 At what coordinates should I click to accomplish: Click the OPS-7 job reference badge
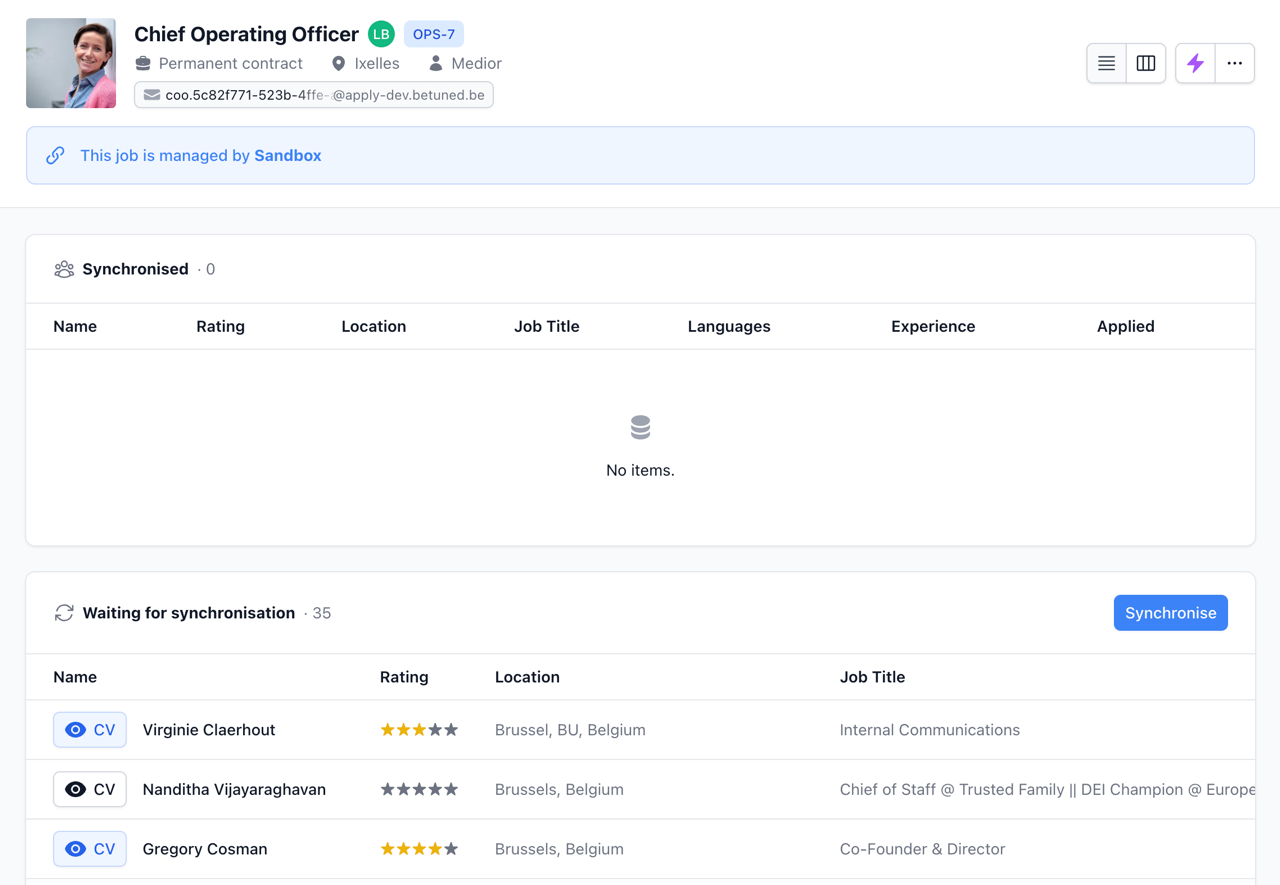click(434, 34)
